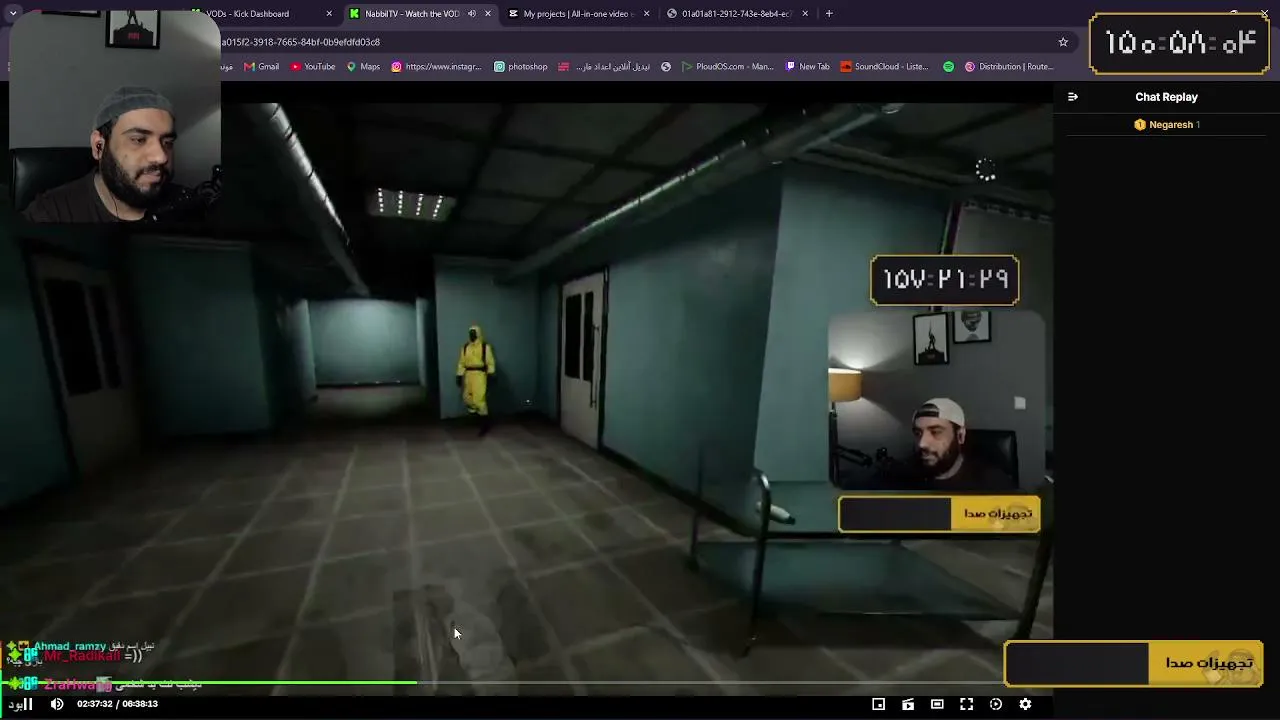Open the Instagram bookmark
This screenshot has height=720, width=1280.
pyautogui.click(x=436, y=67)
